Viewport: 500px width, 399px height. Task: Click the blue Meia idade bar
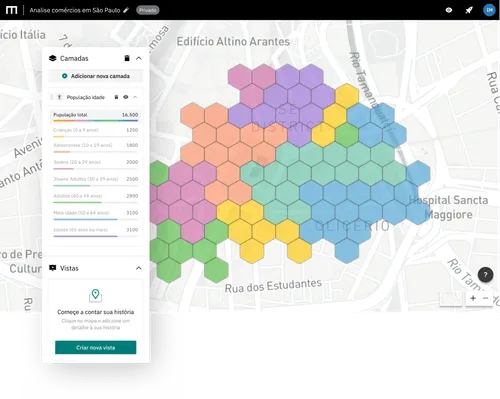pyautogui.click(x=85, y=219)
